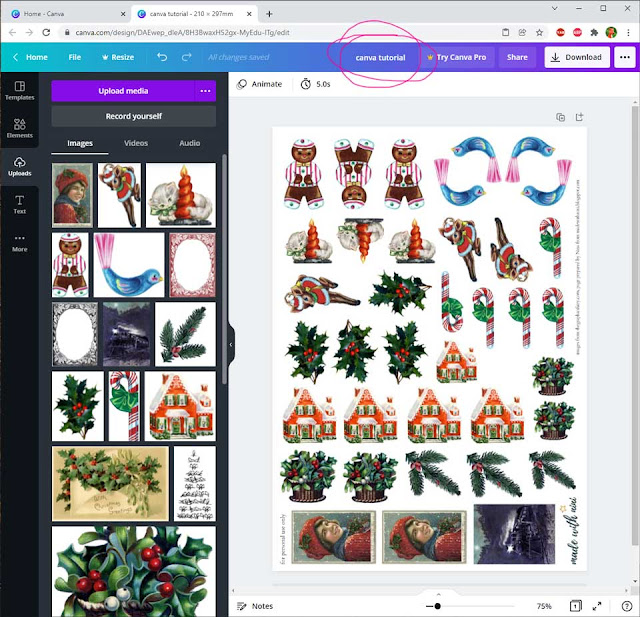Select the pine branch upload thumbnail
640x617 pixels.
coord(185,334)
